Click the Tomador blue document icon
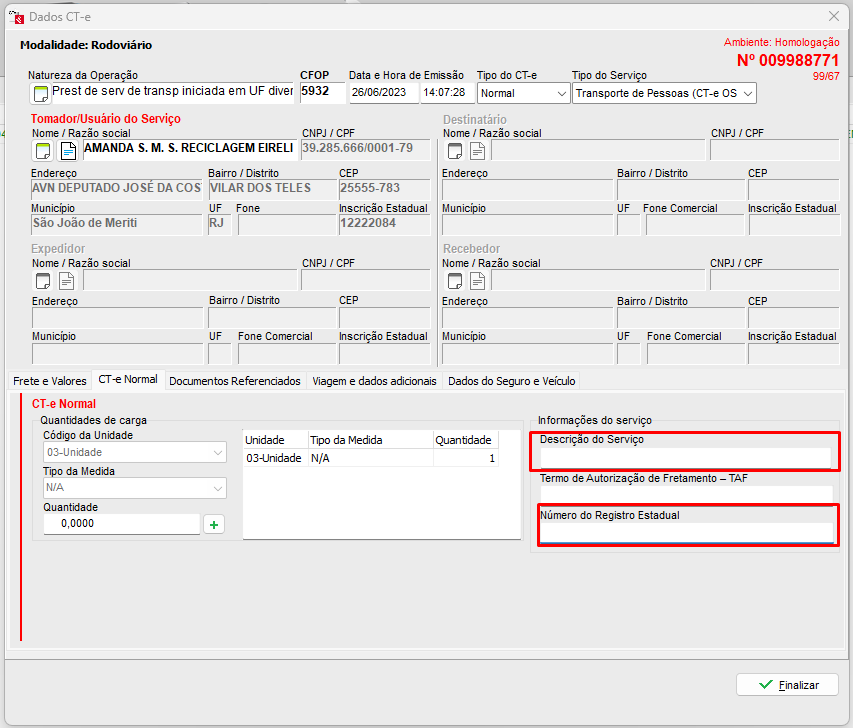Image resolution: width=853 pixels, height=728 pixels. tap(68, 151)
